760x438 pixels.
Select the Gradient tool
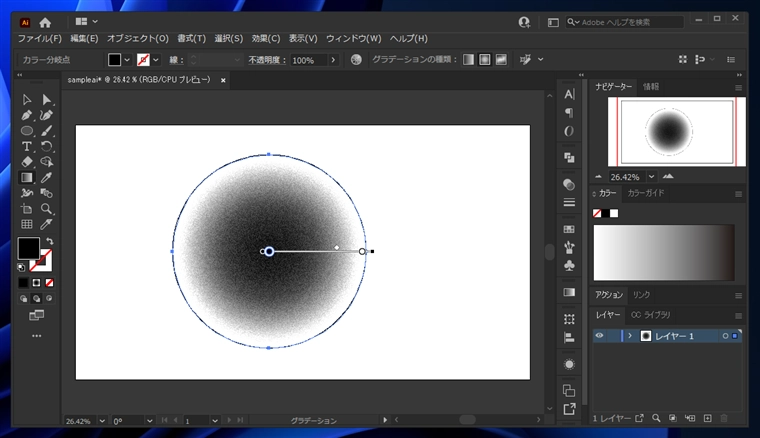click(27, 178)
